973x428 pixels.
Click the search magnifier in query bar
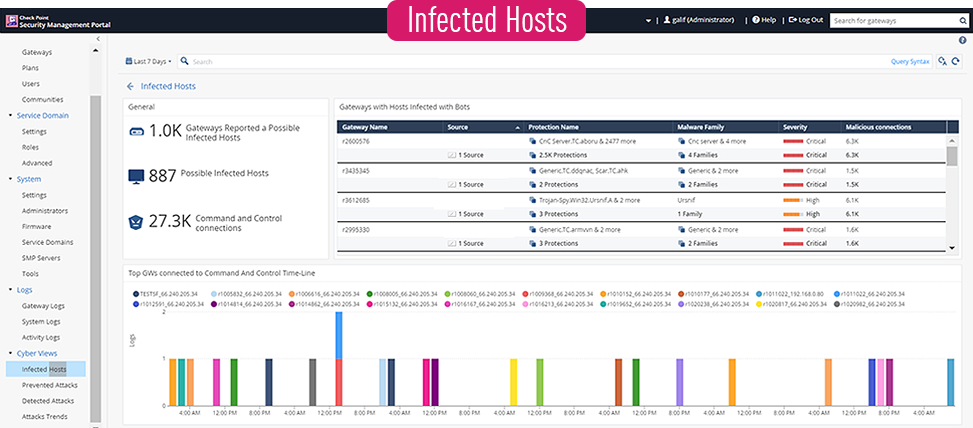tap(184, 61)
